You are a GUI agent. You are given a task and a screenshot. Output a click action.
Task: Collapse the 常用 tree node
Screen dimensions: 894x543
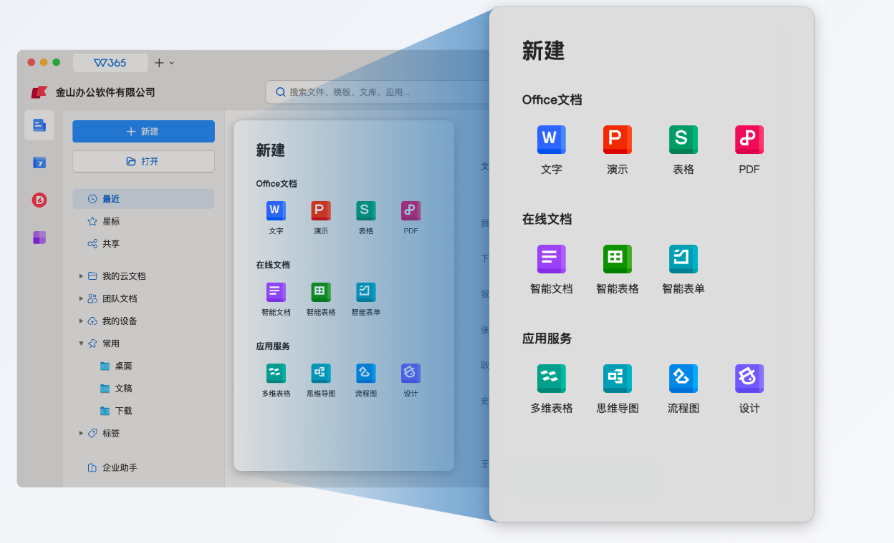click(x=81, y=343)
